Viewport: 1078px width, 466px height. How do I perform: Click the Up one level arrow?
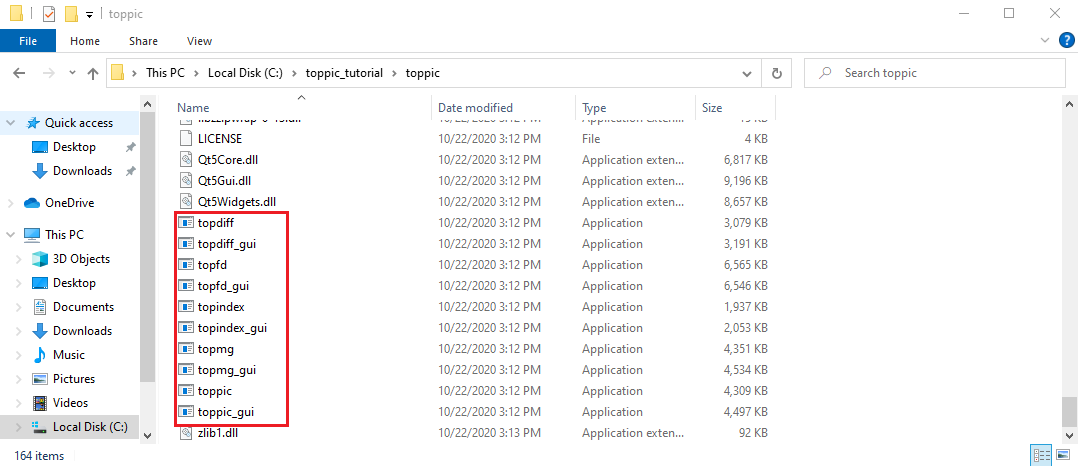[93, 73]
